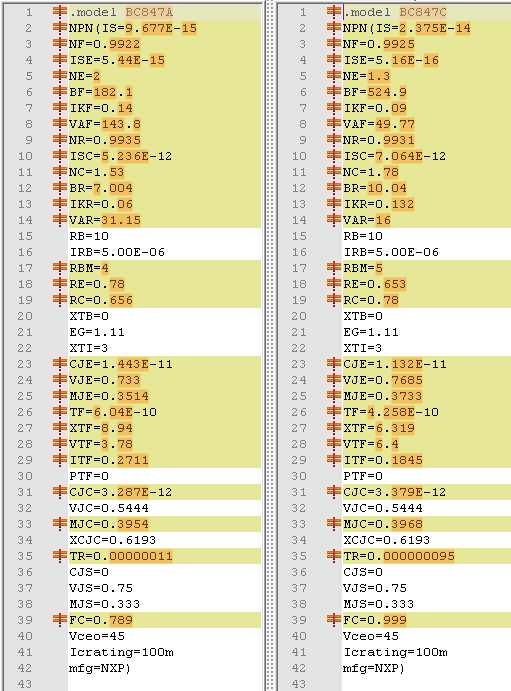Click change marker next to BR=7.004
The width and height of the screenshot is (511, 691).
60,188
